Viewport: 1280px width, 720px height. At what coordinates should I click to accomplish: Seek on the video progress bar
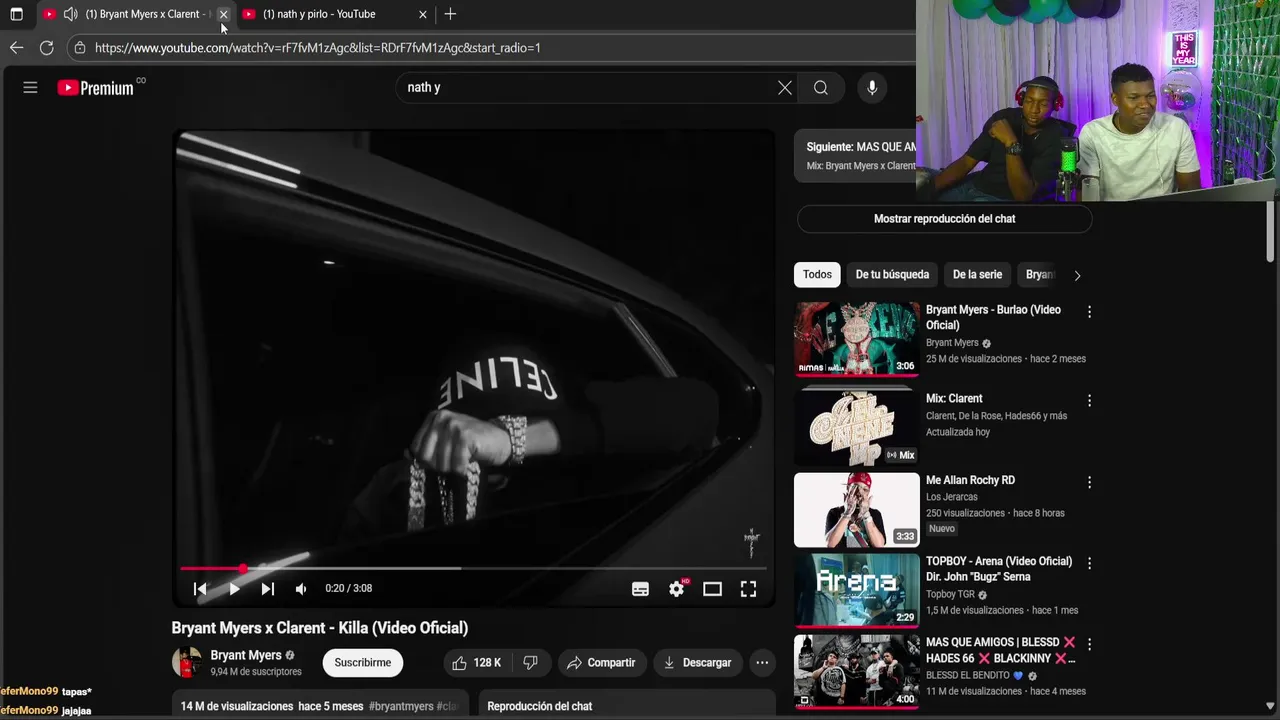(x=472, y=568)
